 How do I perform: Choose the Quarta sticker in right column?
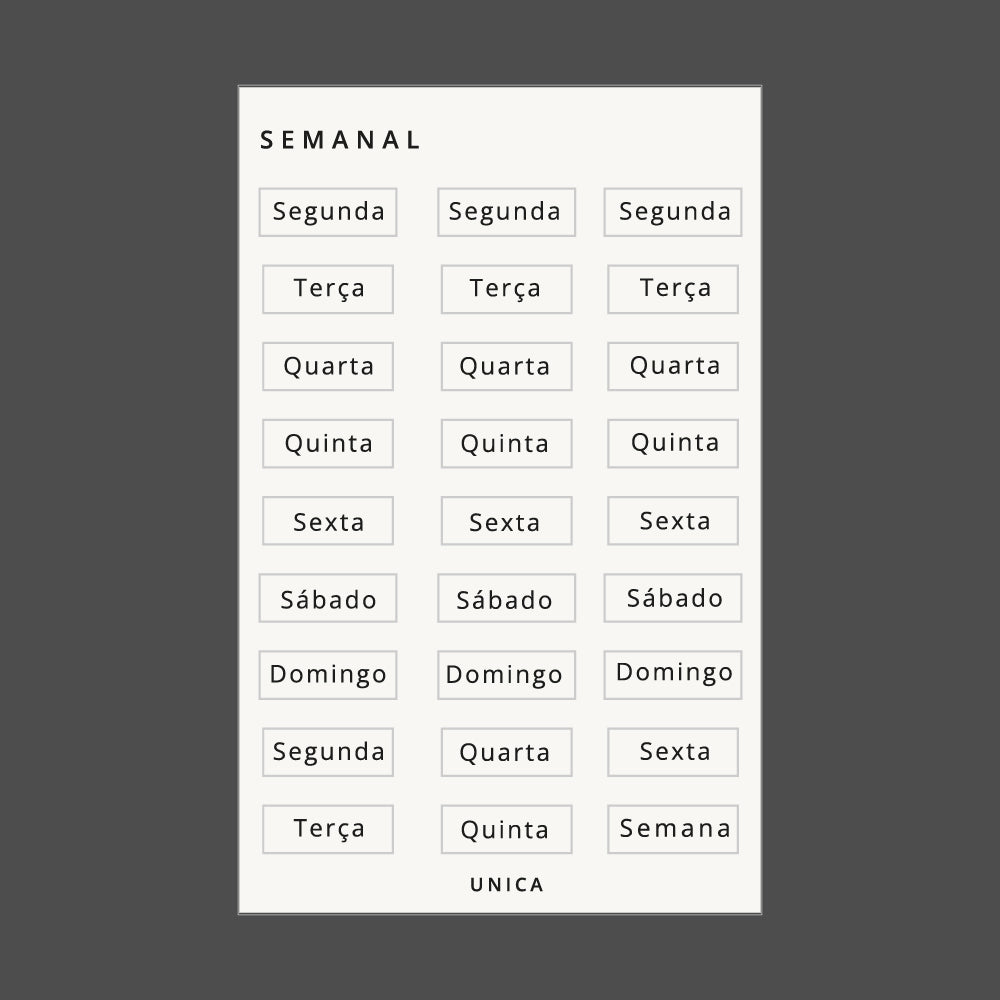[673, 366]
